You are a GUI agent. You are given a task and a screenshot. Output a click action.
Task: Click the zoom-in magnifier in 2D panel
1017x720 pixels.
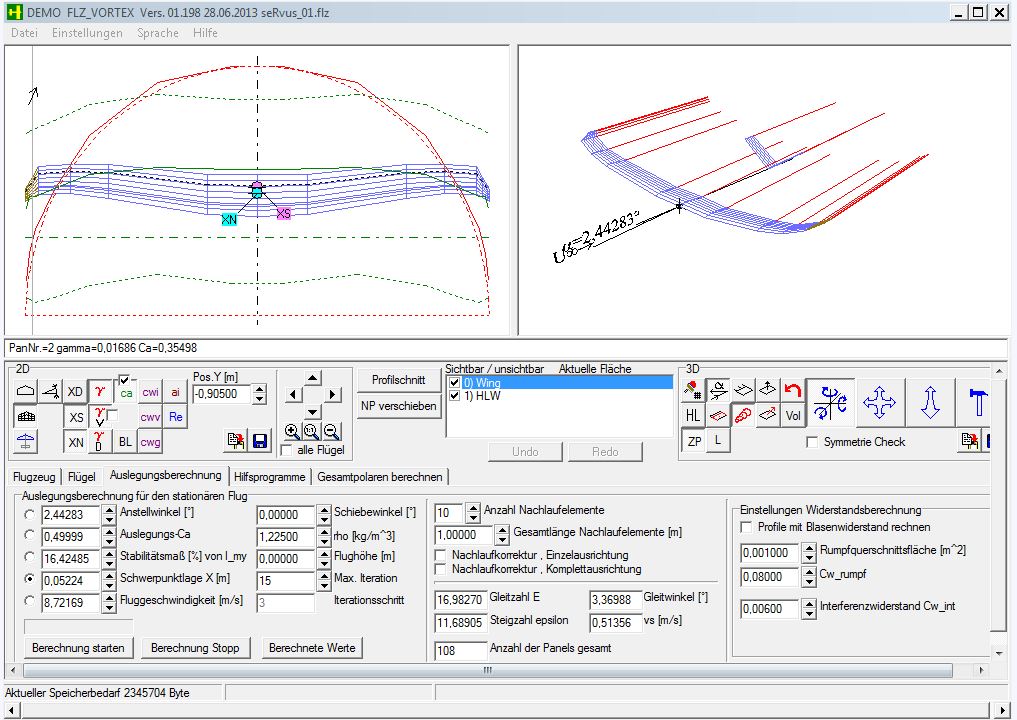[292, 432]
